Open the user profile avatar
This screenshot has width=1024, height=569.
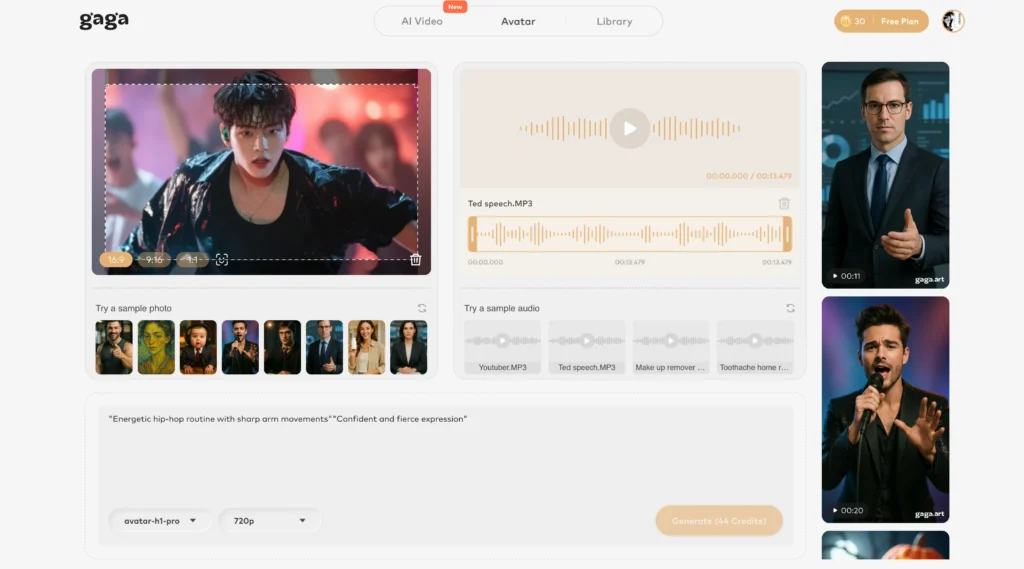(x=952, y=21)
